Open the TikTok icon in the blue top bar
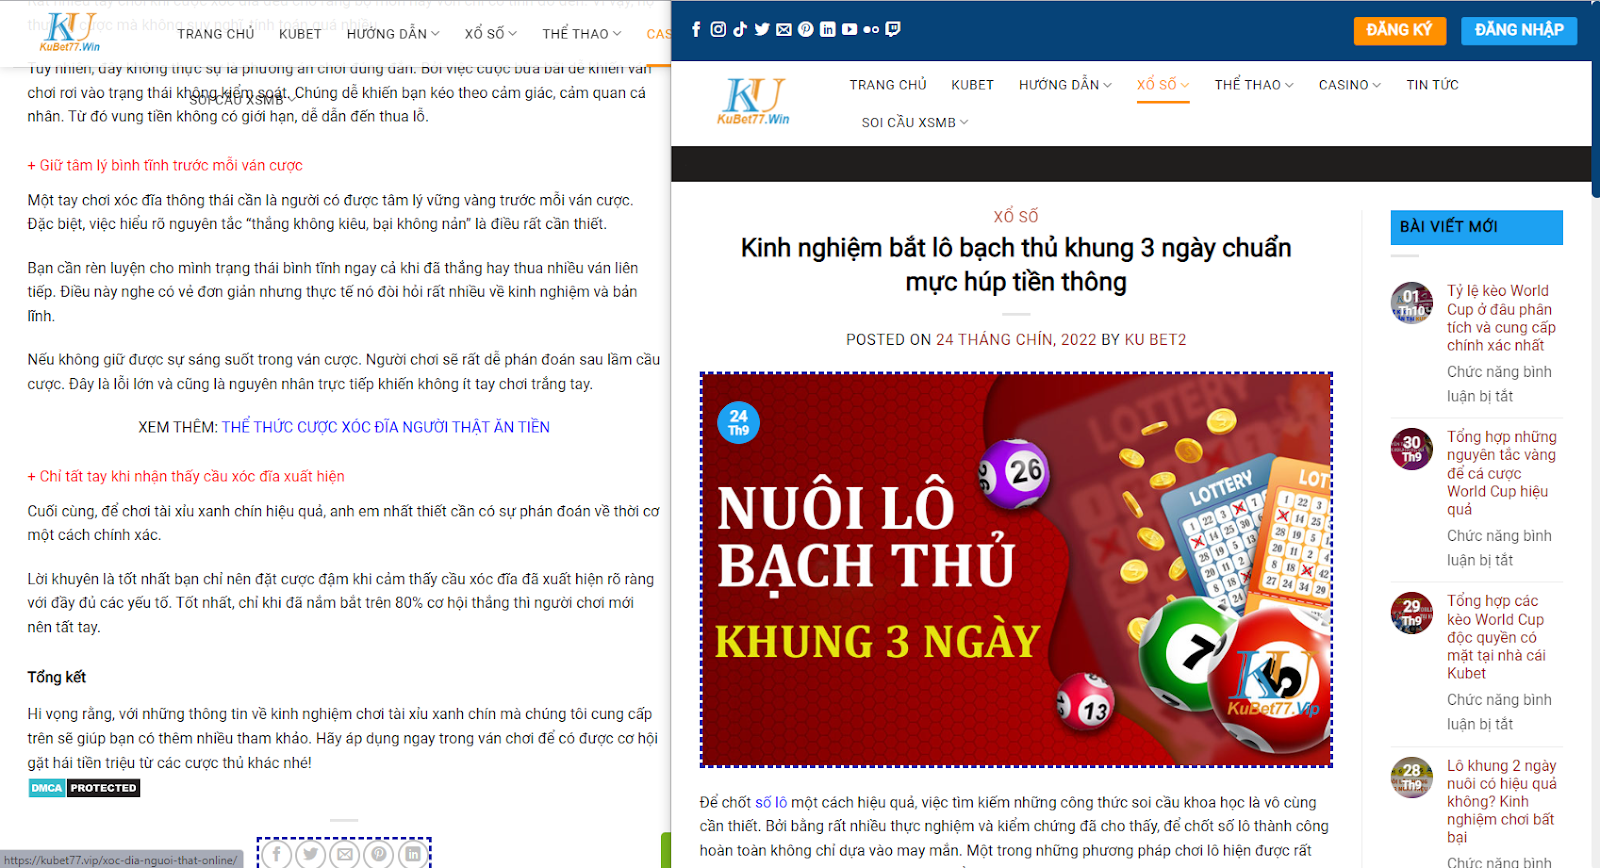 [x=740, y=29]
